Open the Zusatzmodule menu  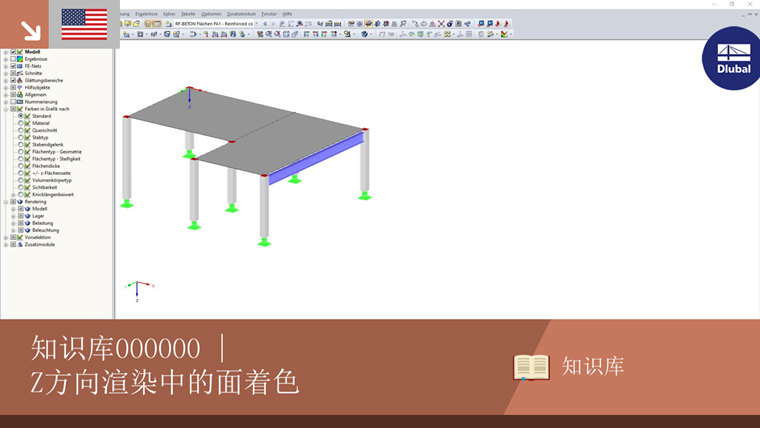[241, 14]
